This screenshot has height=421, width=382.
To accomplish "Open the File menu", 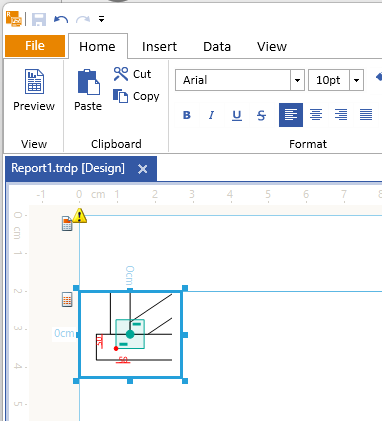I will pyautogui.click(x=35, y=46).
